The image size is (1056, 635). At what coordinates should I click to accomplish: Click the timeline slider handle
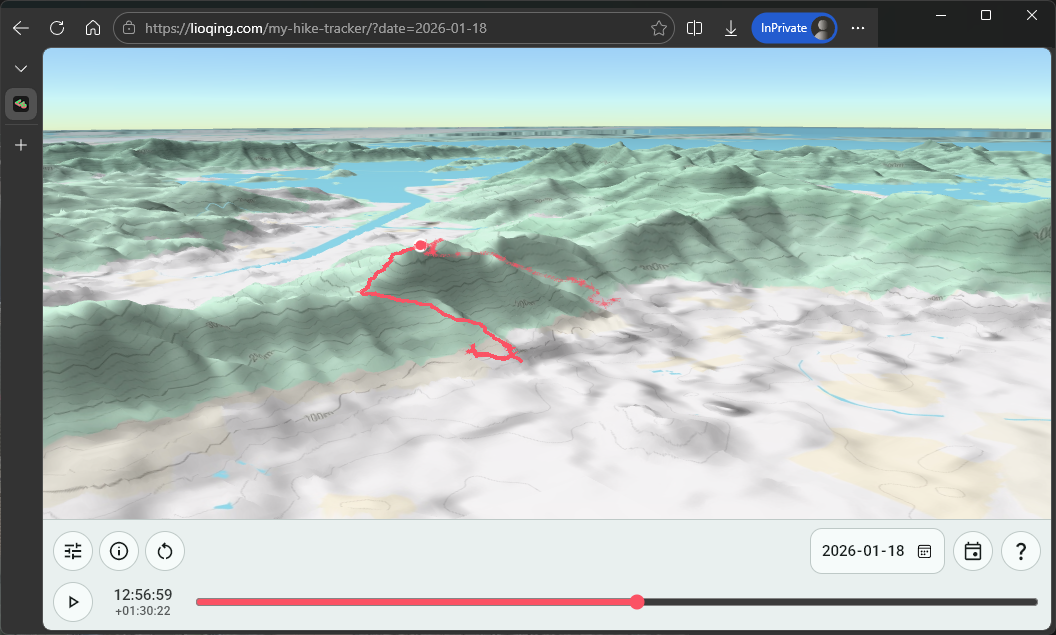[x=637, y=602]
